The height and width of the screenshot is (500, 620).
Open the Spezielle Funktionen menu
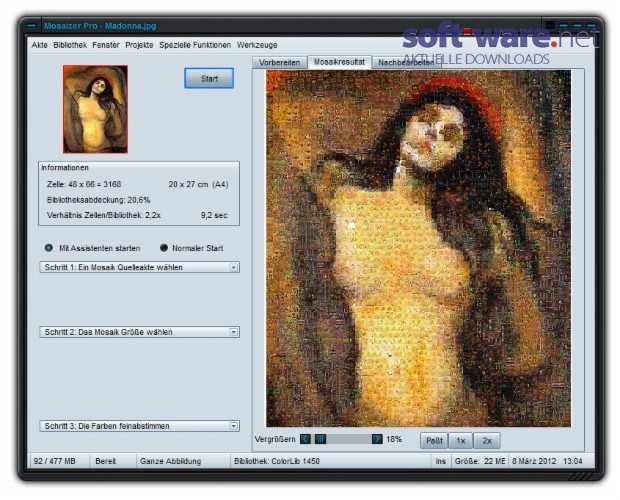(195, 45)
